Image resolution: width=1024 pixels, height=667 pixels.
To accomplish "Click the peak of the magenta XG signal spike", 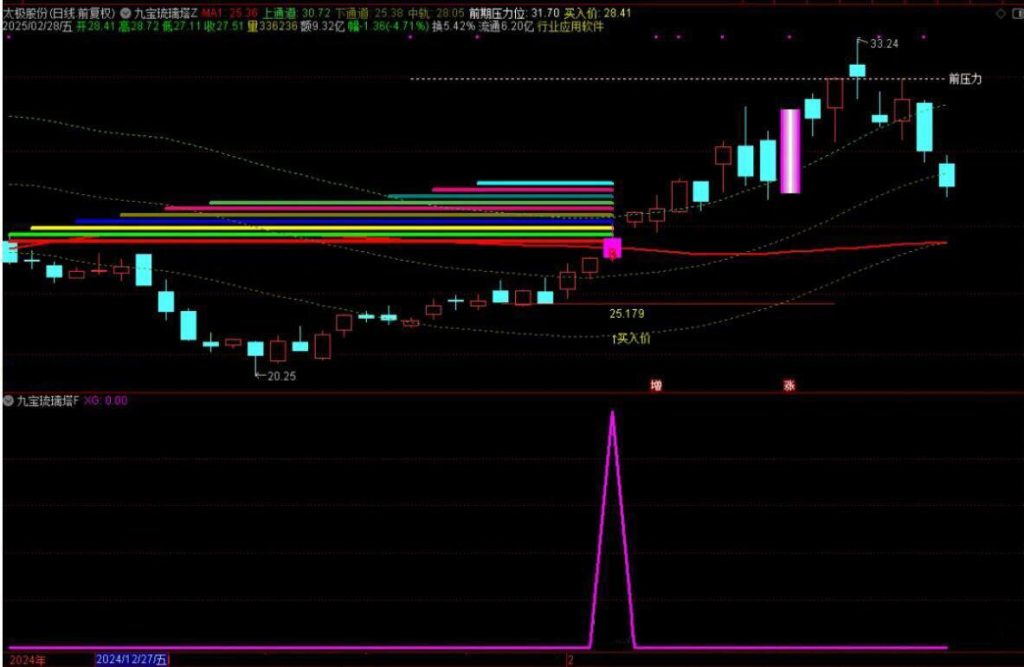I will click(612, 412).
